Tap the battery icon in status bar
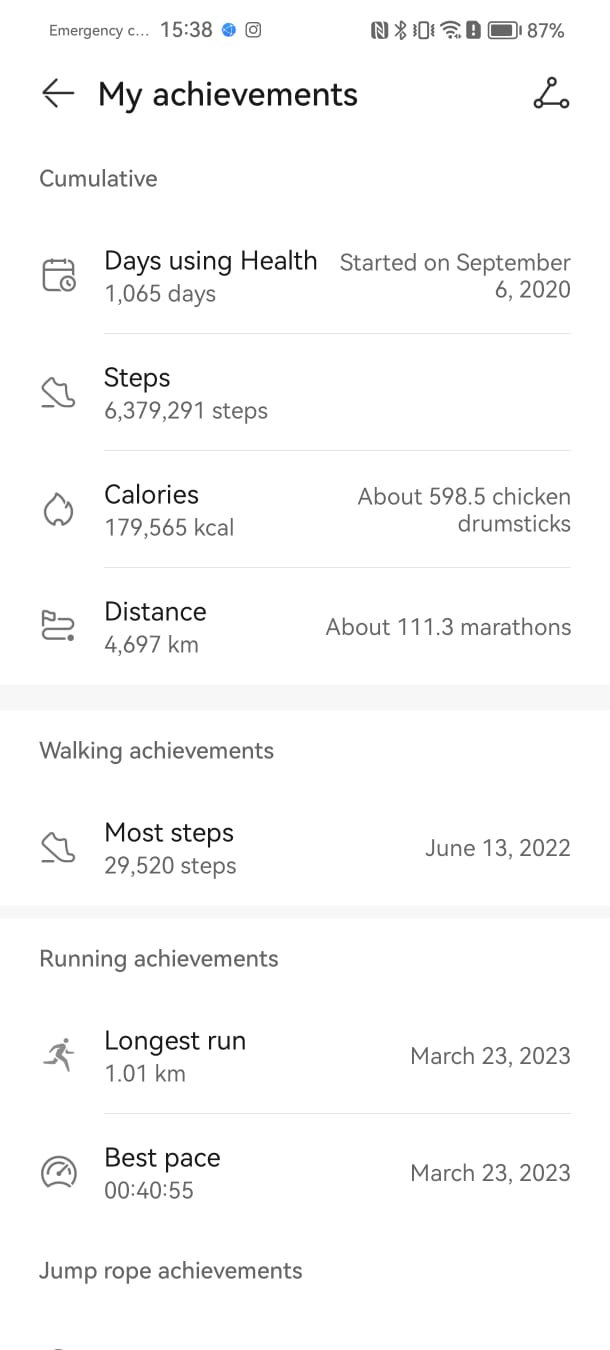Image resolution: width=610 pixels, height=1350 pixels. point(504,31)
